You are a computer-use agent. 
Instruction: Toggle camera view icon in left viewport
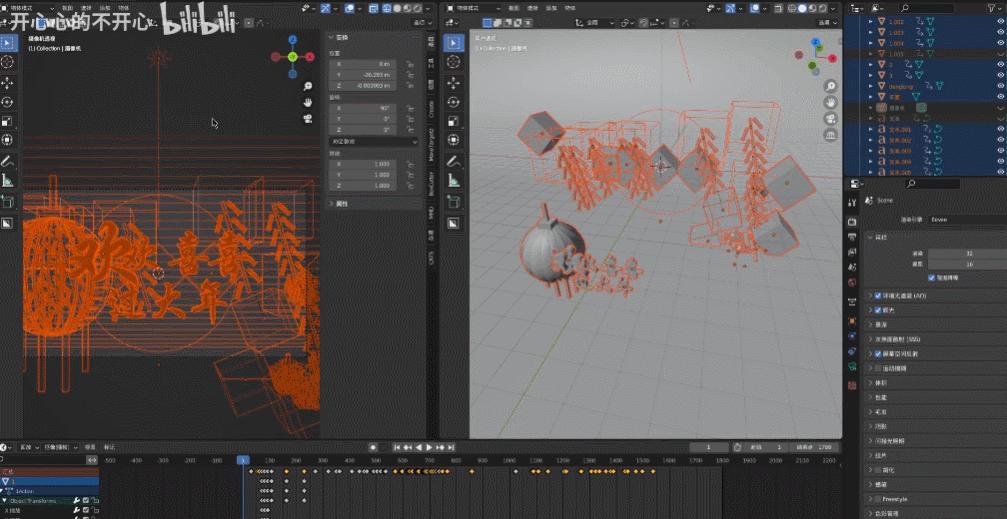point(308,118)
